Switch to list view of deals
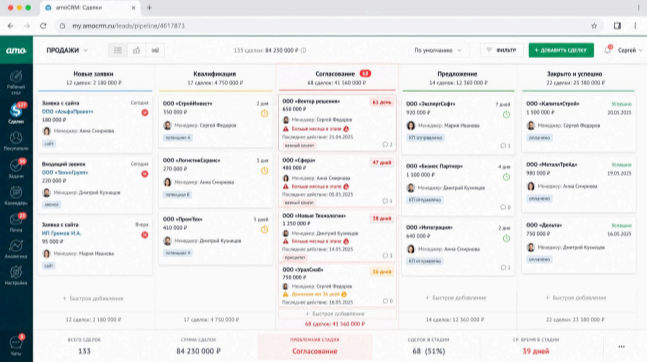Image resolution: width=647 pixels, height=362 pixels. (118, 50)
